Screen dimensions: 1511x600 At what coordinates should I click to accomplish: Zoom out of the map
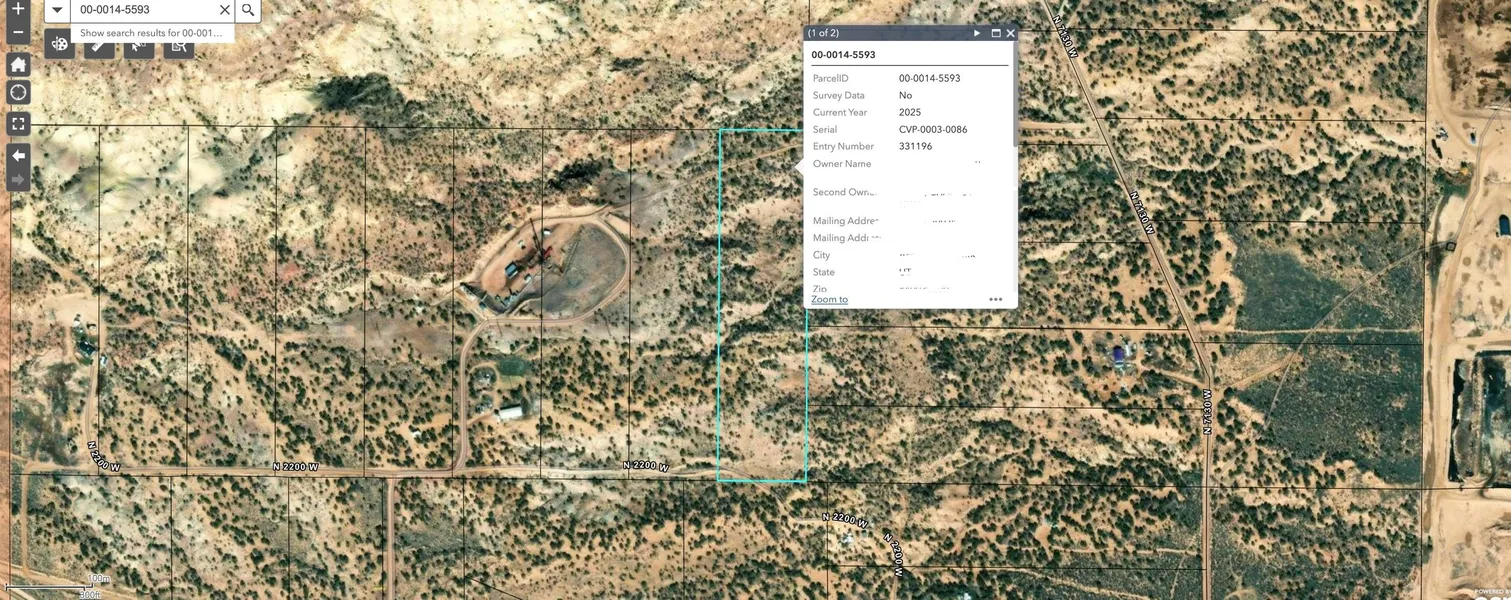click(x=18, y=32)
